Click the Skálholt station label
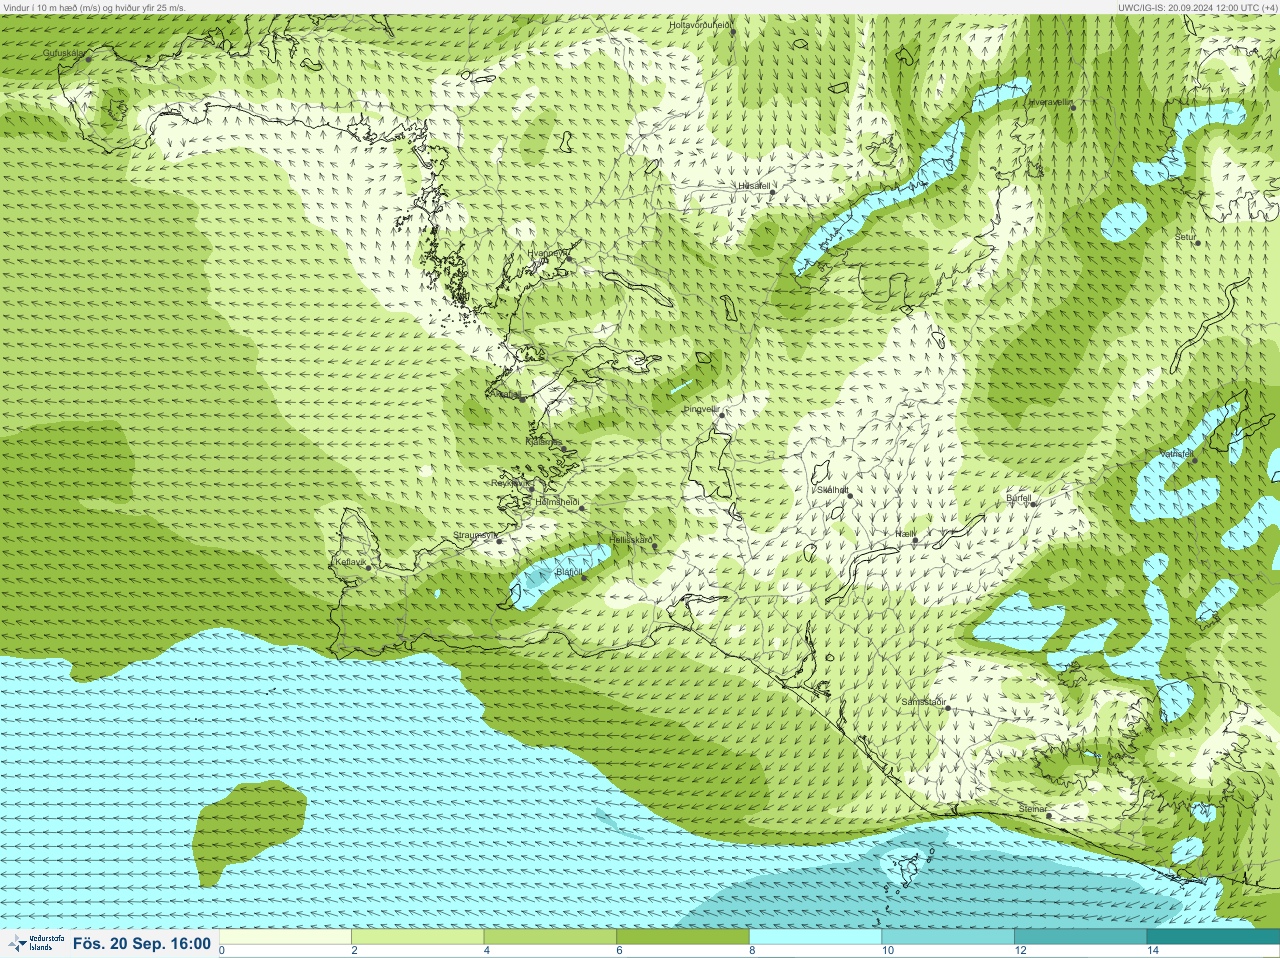 click(x=832, y=490)
